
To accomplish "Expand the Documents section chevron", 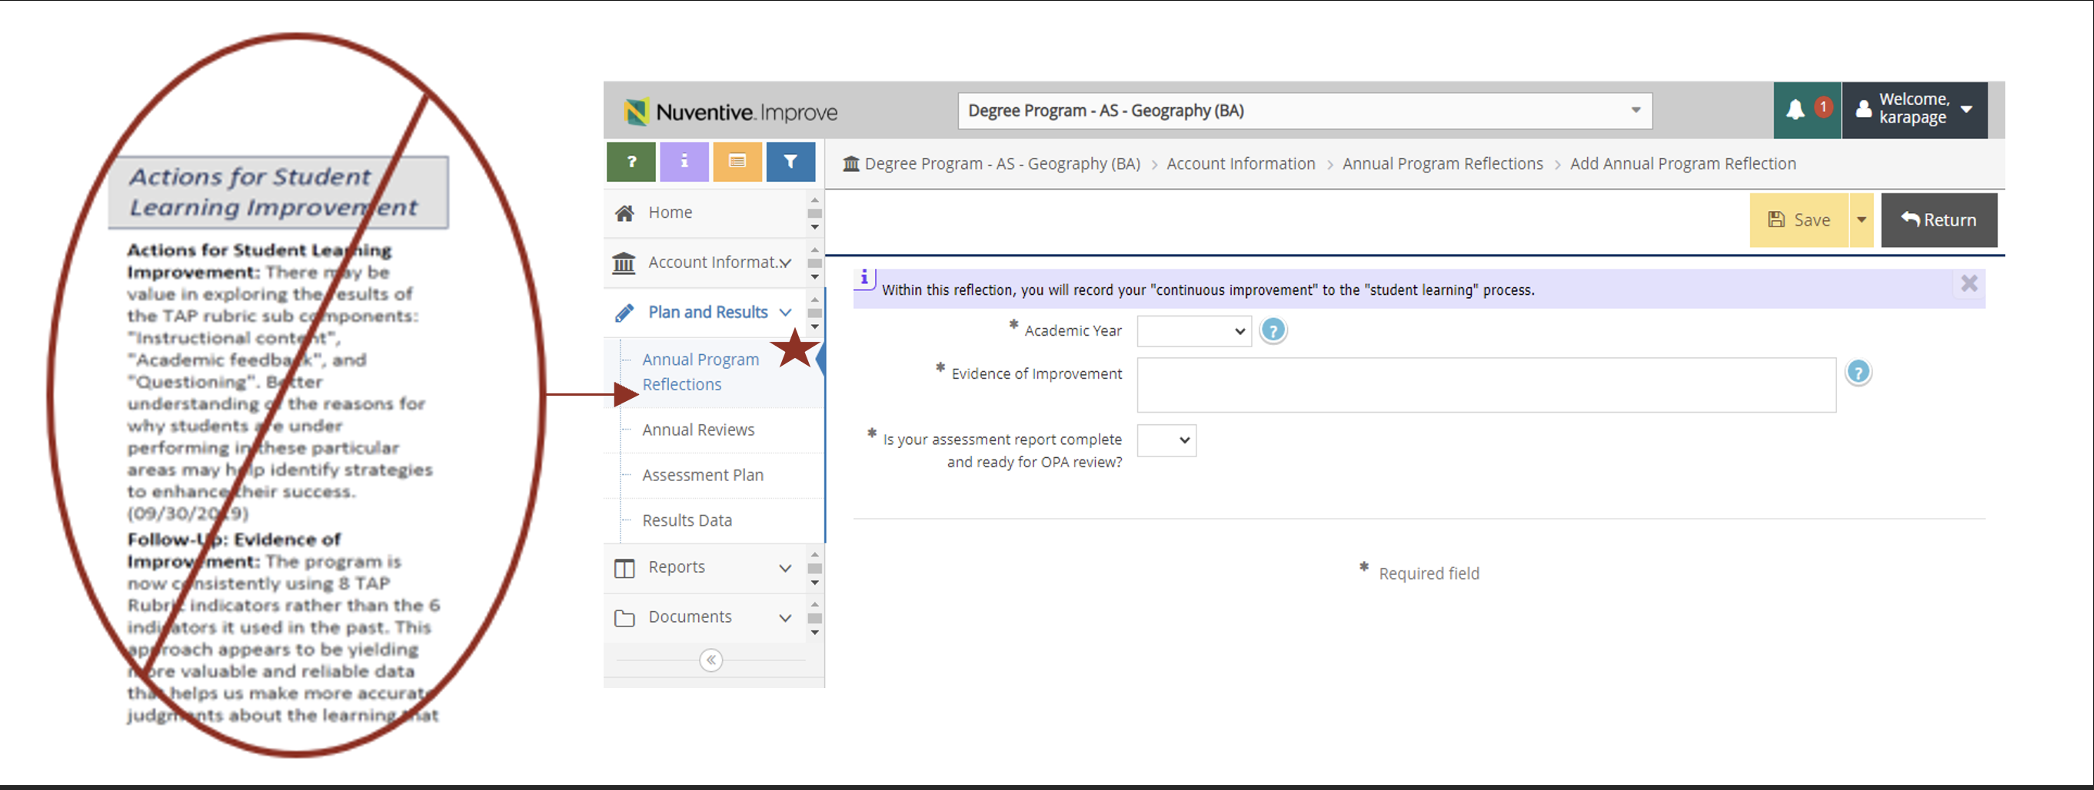I will coord(785,618).
